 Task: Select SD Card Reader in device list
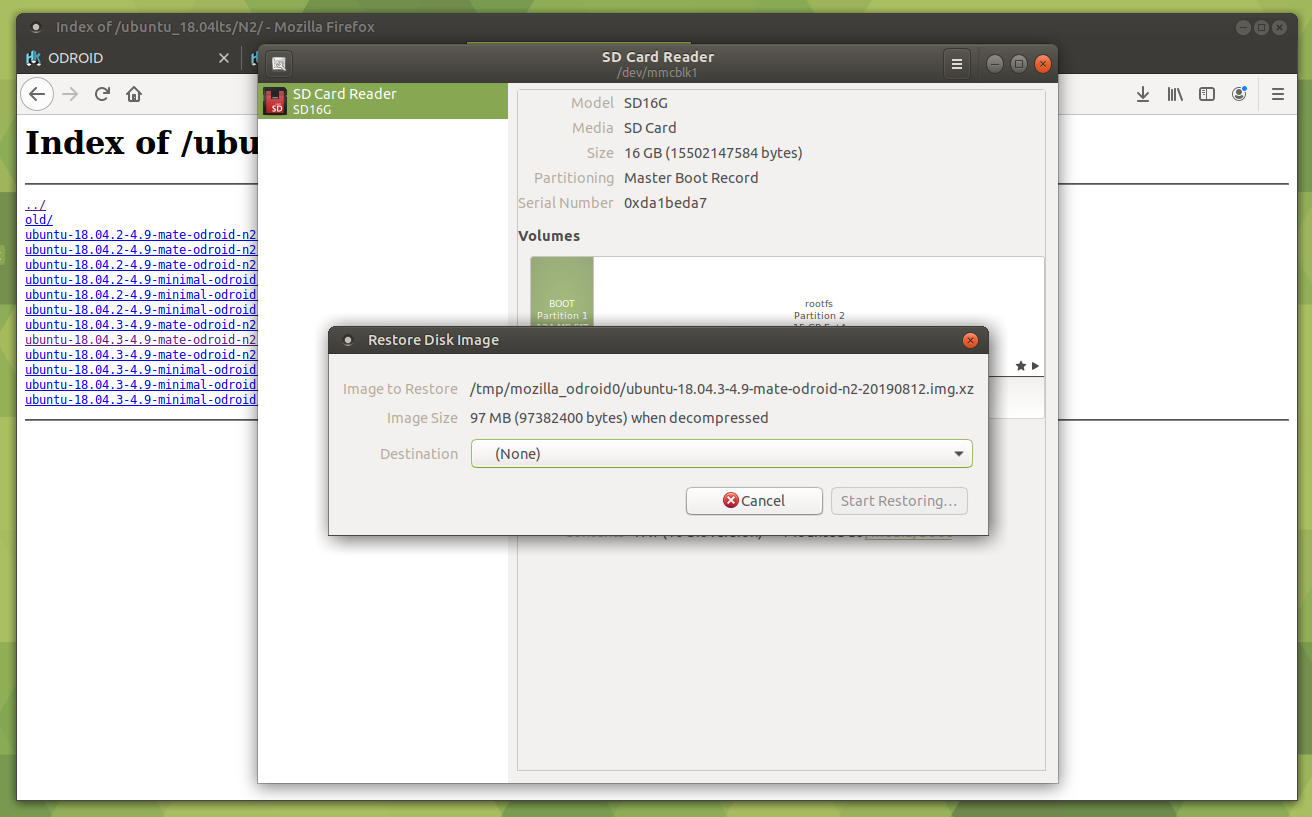coord(383,101)
